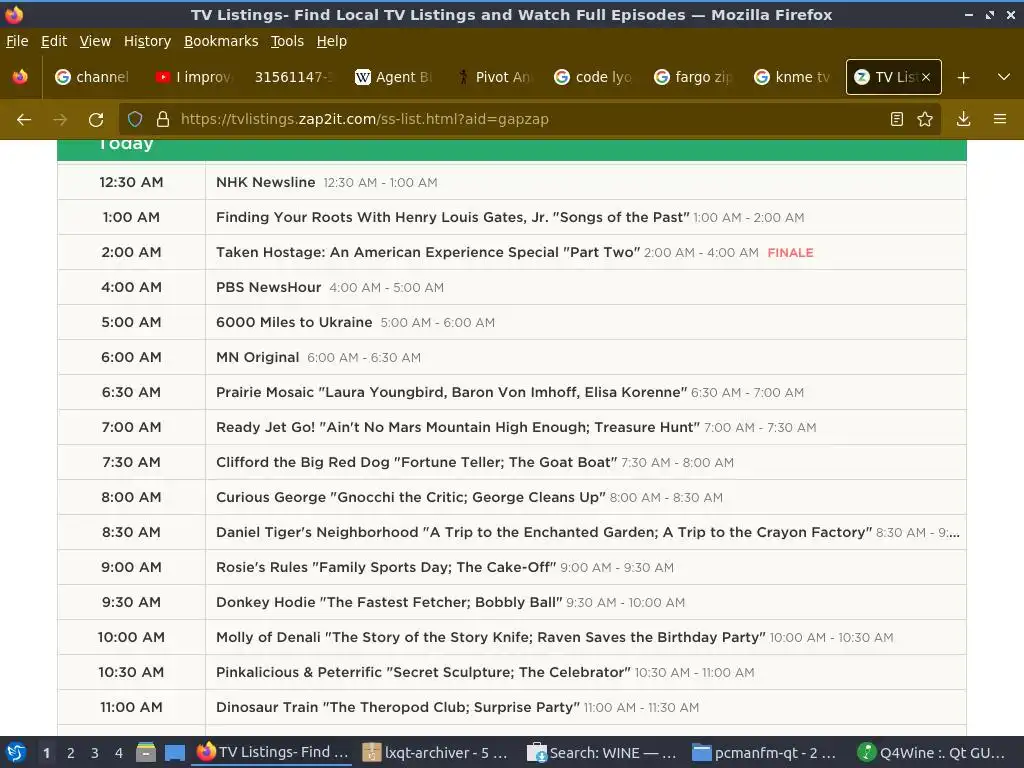The height and width of the screenshot is (768, 1024).
Task: Open MN Original listing
Action: point(257,357)
